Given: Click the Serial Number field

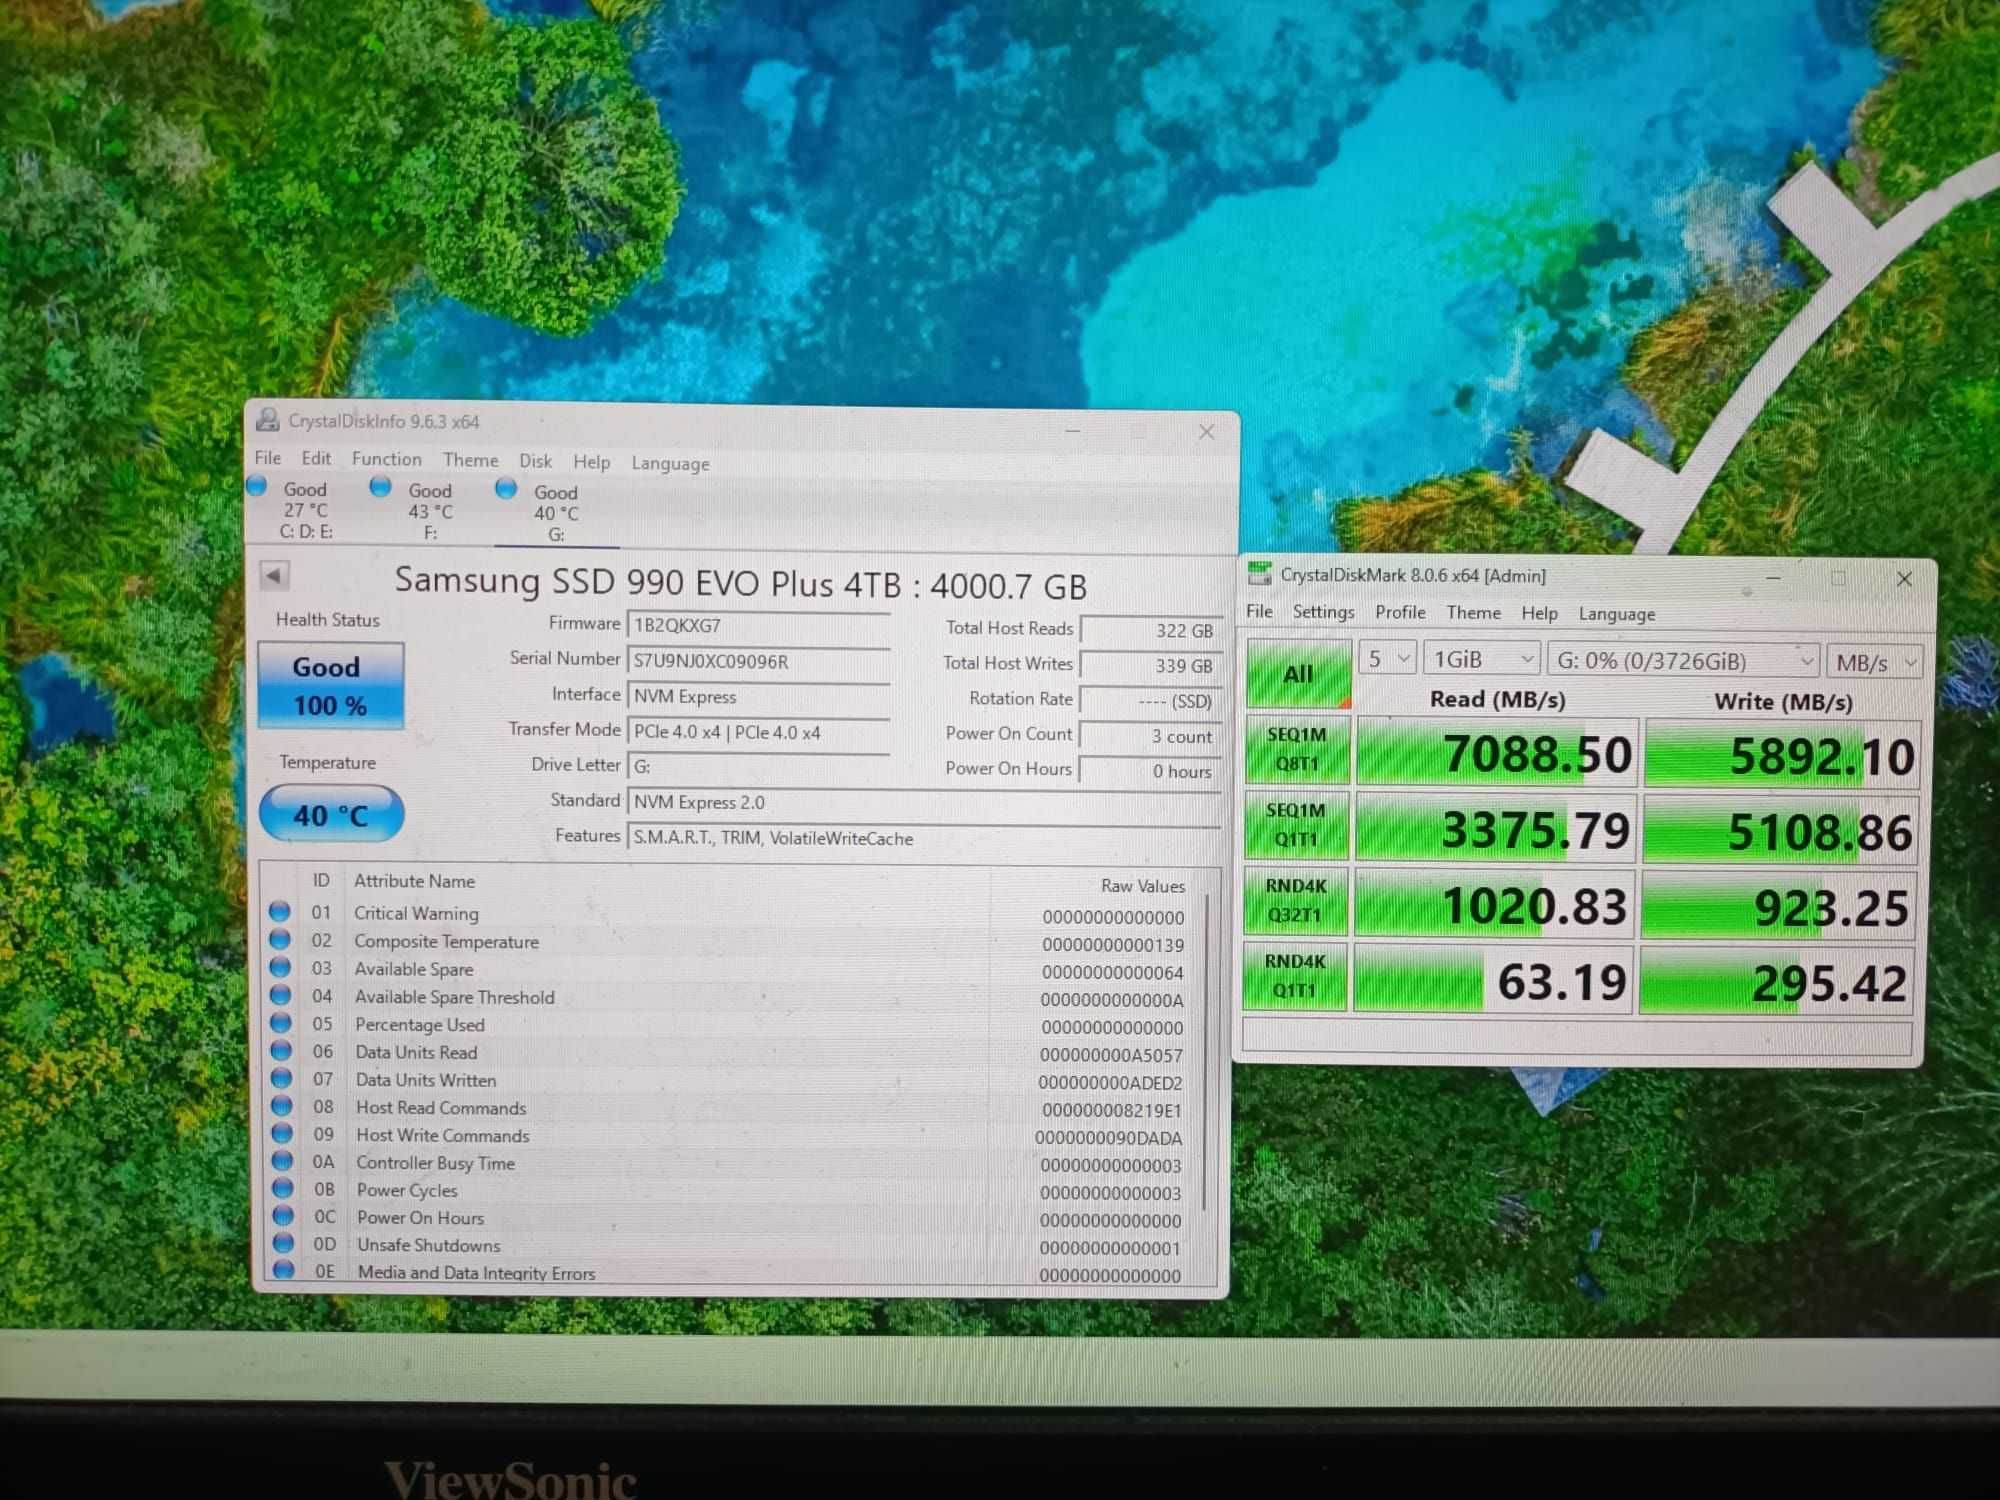Looking at the screenshot, I should point(758,661).
